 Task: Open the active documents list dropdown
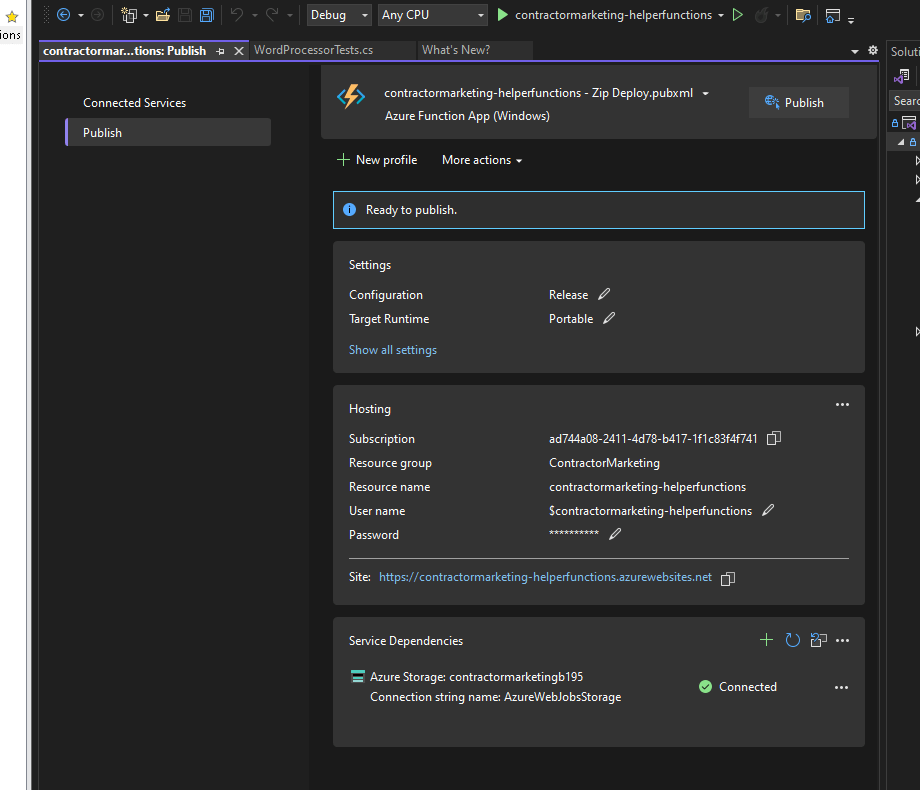coord(854,52)
